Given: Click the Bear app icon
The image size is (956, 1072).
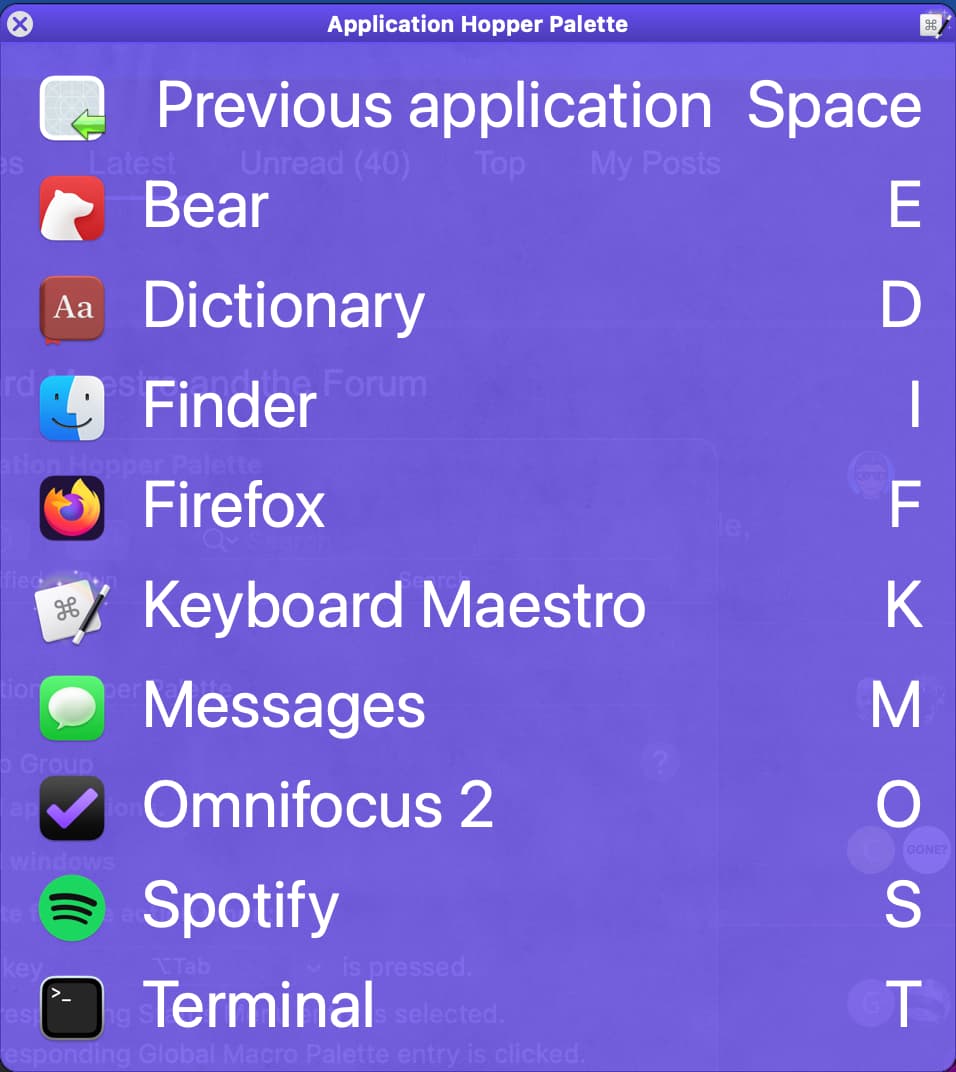Looking at the screenshot, I should pos(72,209).
